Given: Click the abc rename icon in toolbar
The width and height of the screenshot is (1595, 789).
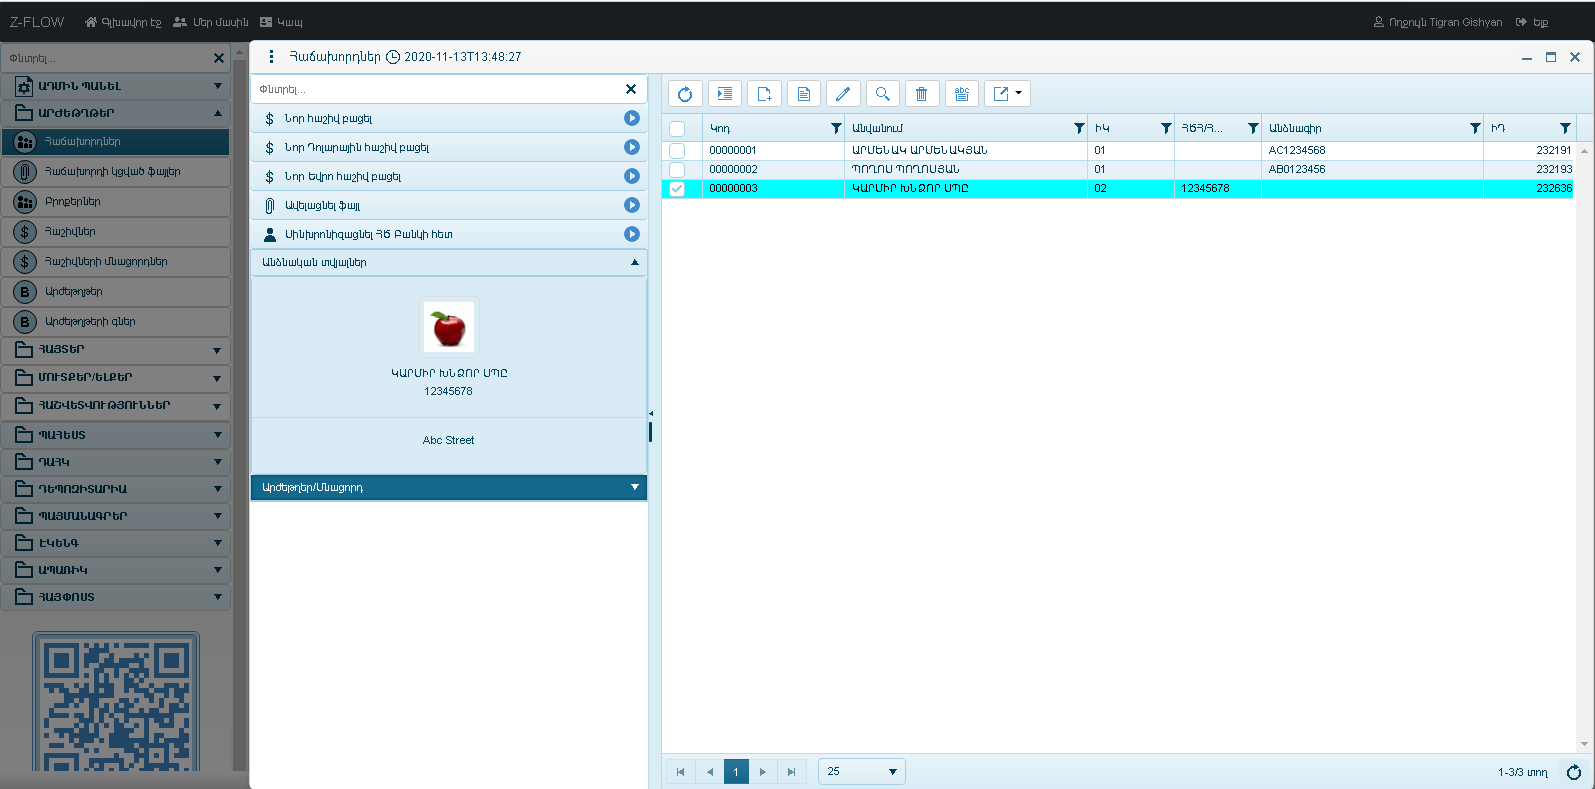Looking at the screenshot, I should coord(961,94).
